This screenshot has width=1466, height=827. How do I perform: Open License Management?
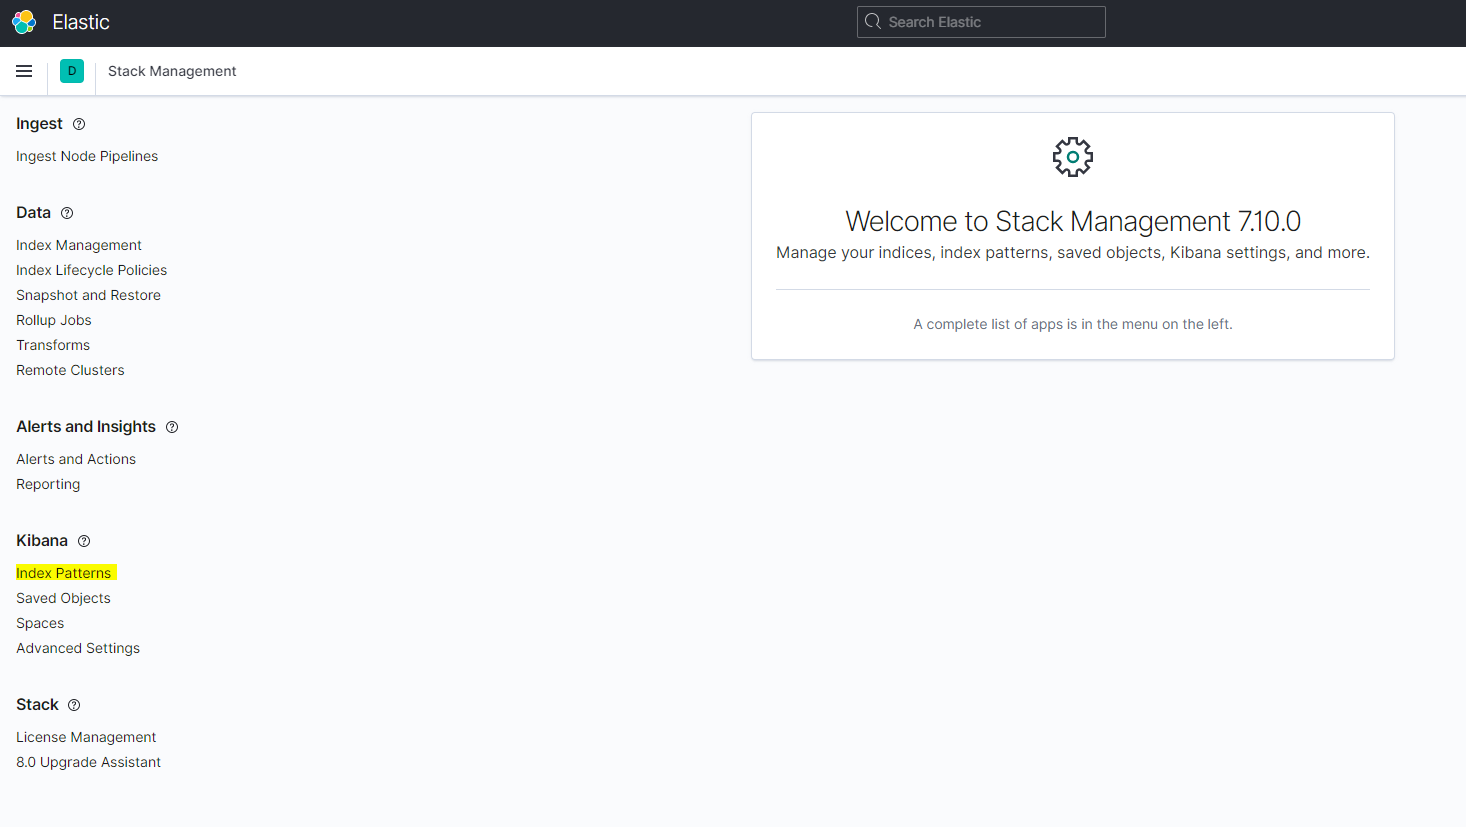coord(86,737)
